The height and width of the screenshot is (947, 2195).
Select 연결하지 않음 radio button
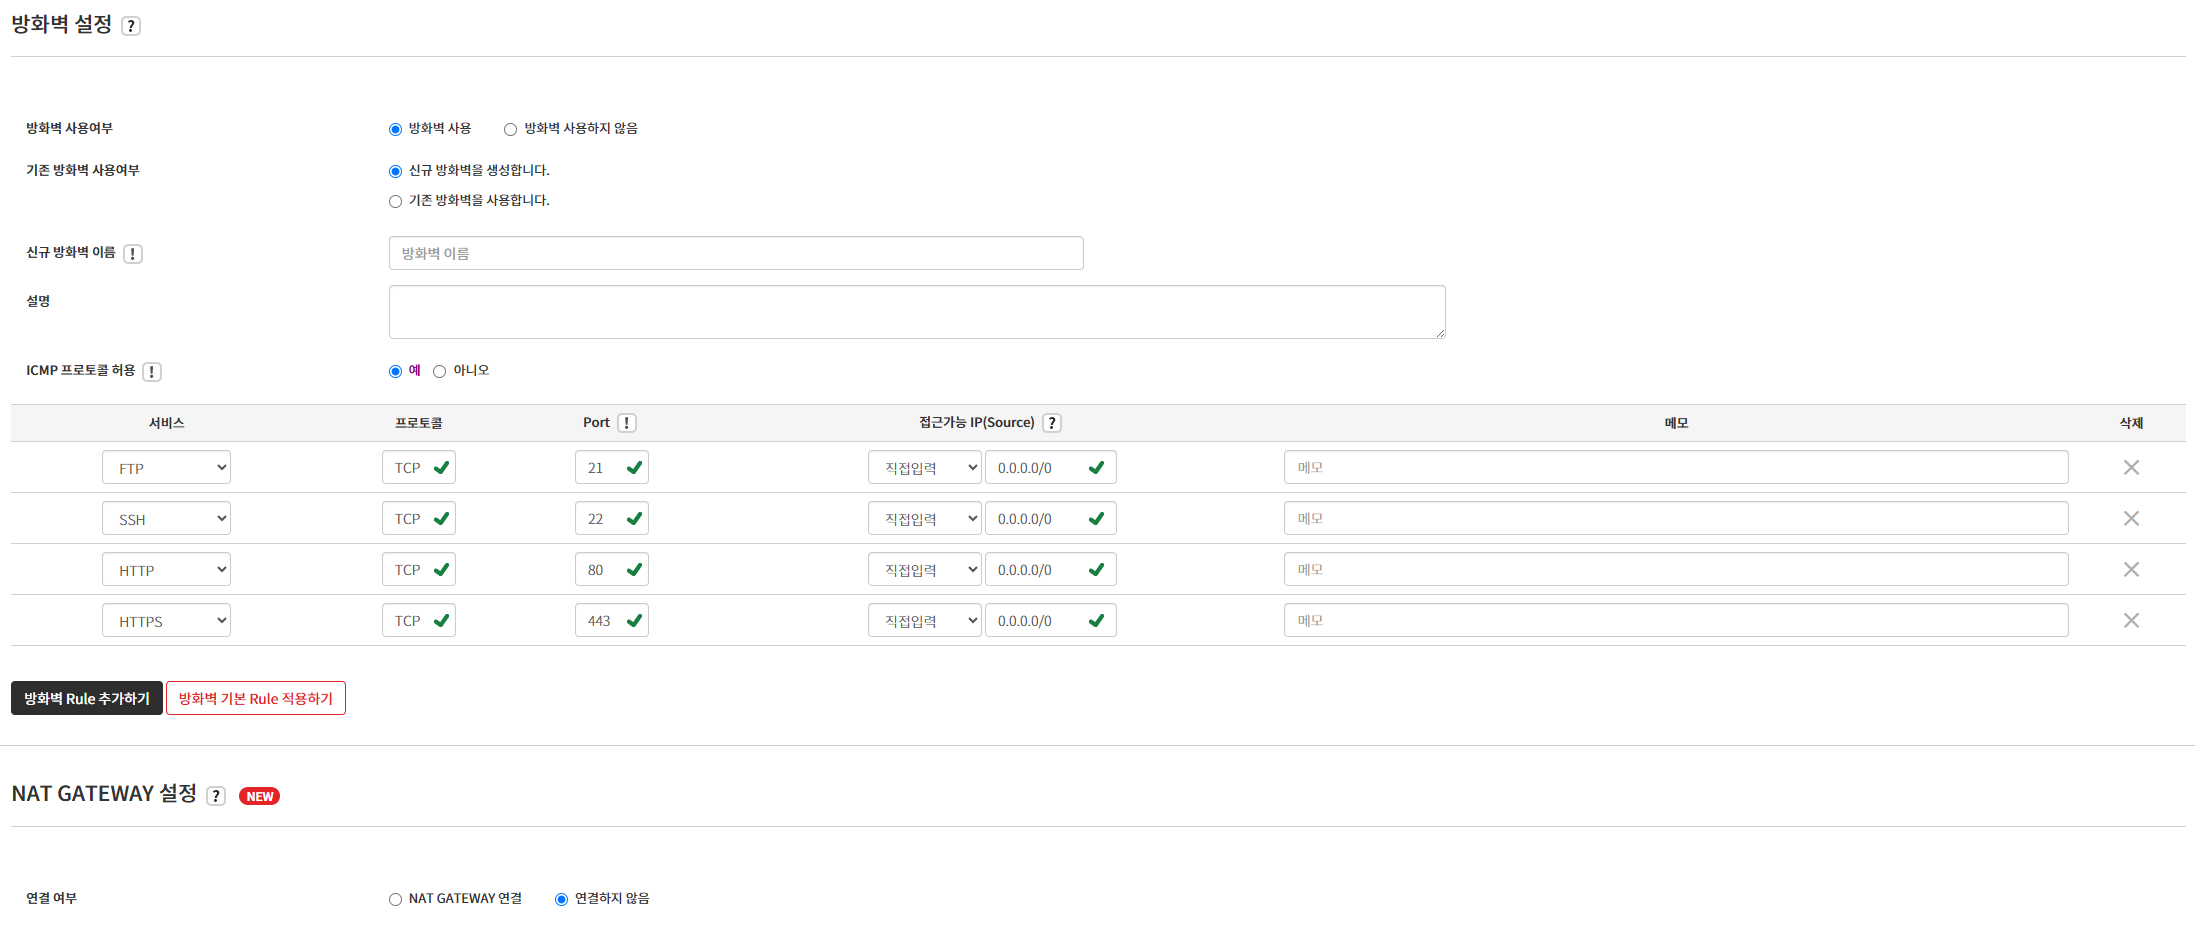point(561,899)
